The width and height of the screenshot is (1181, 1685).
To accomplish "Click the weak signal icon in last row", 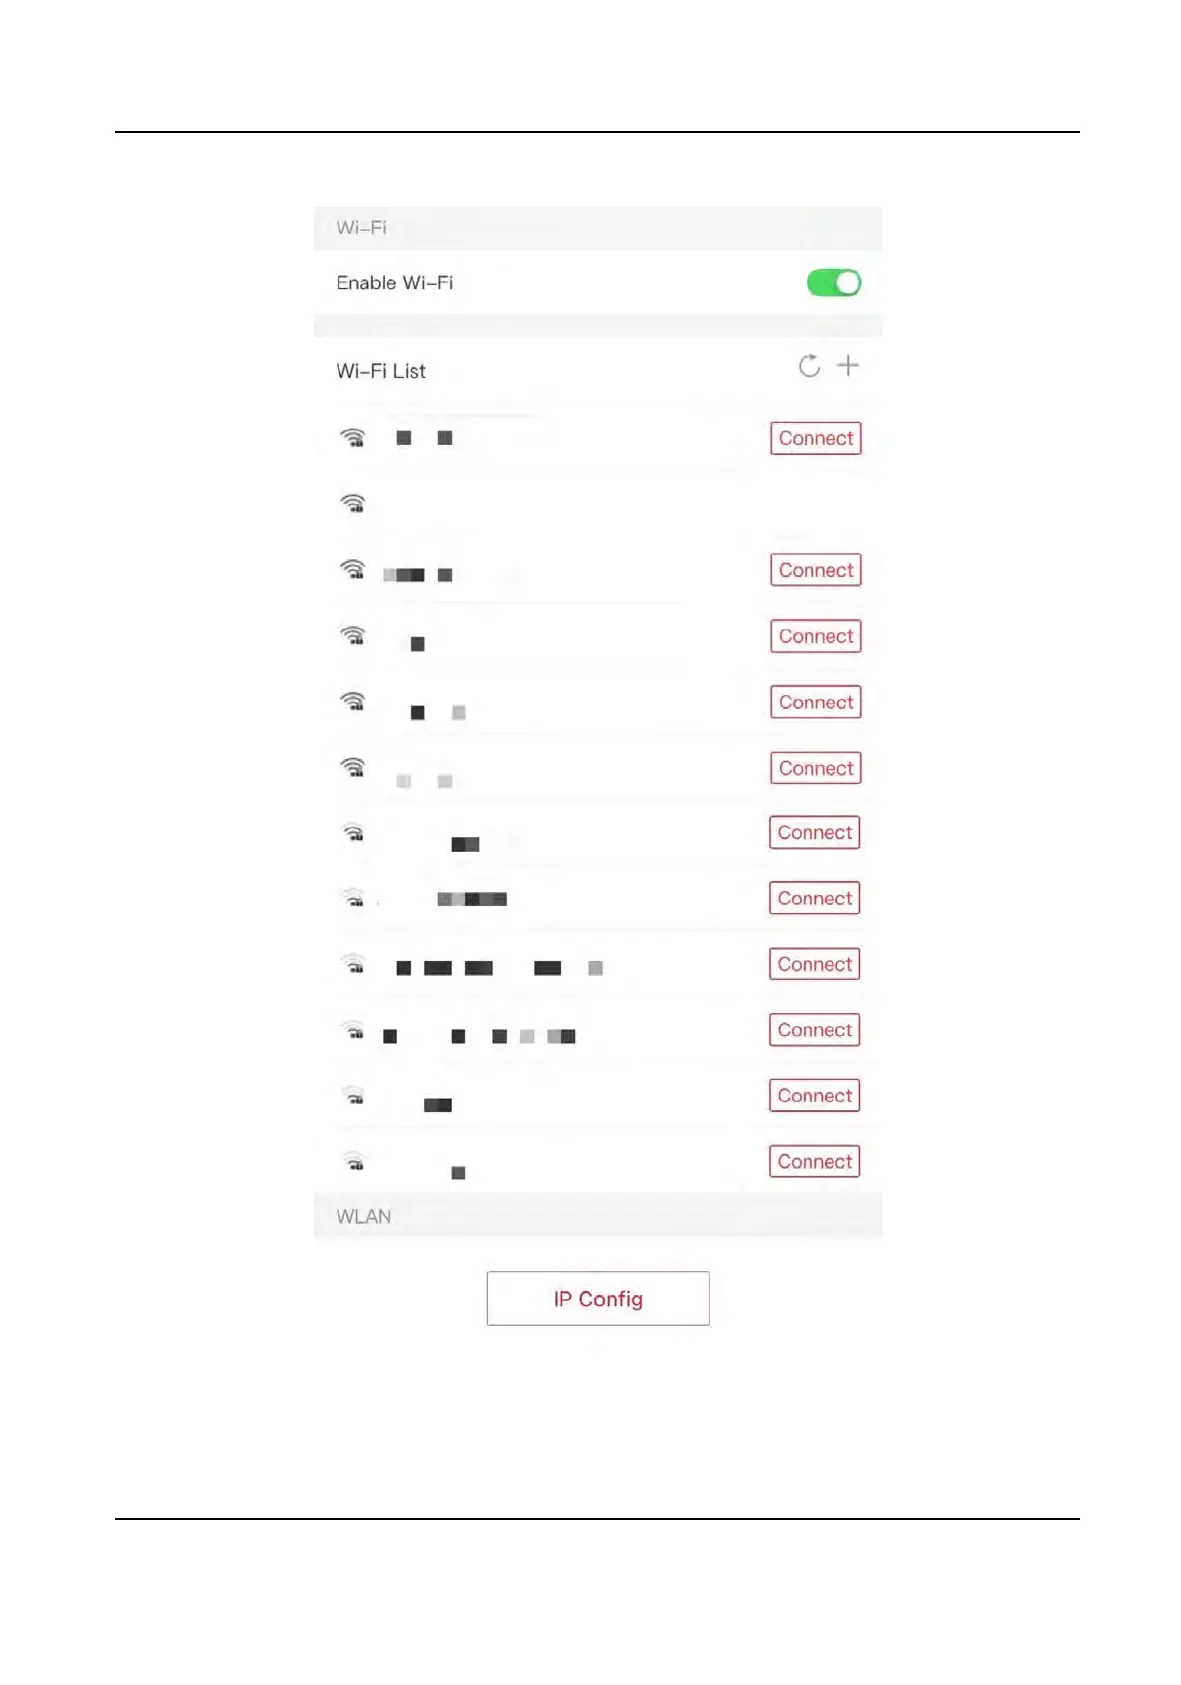I will (353, 1161).
